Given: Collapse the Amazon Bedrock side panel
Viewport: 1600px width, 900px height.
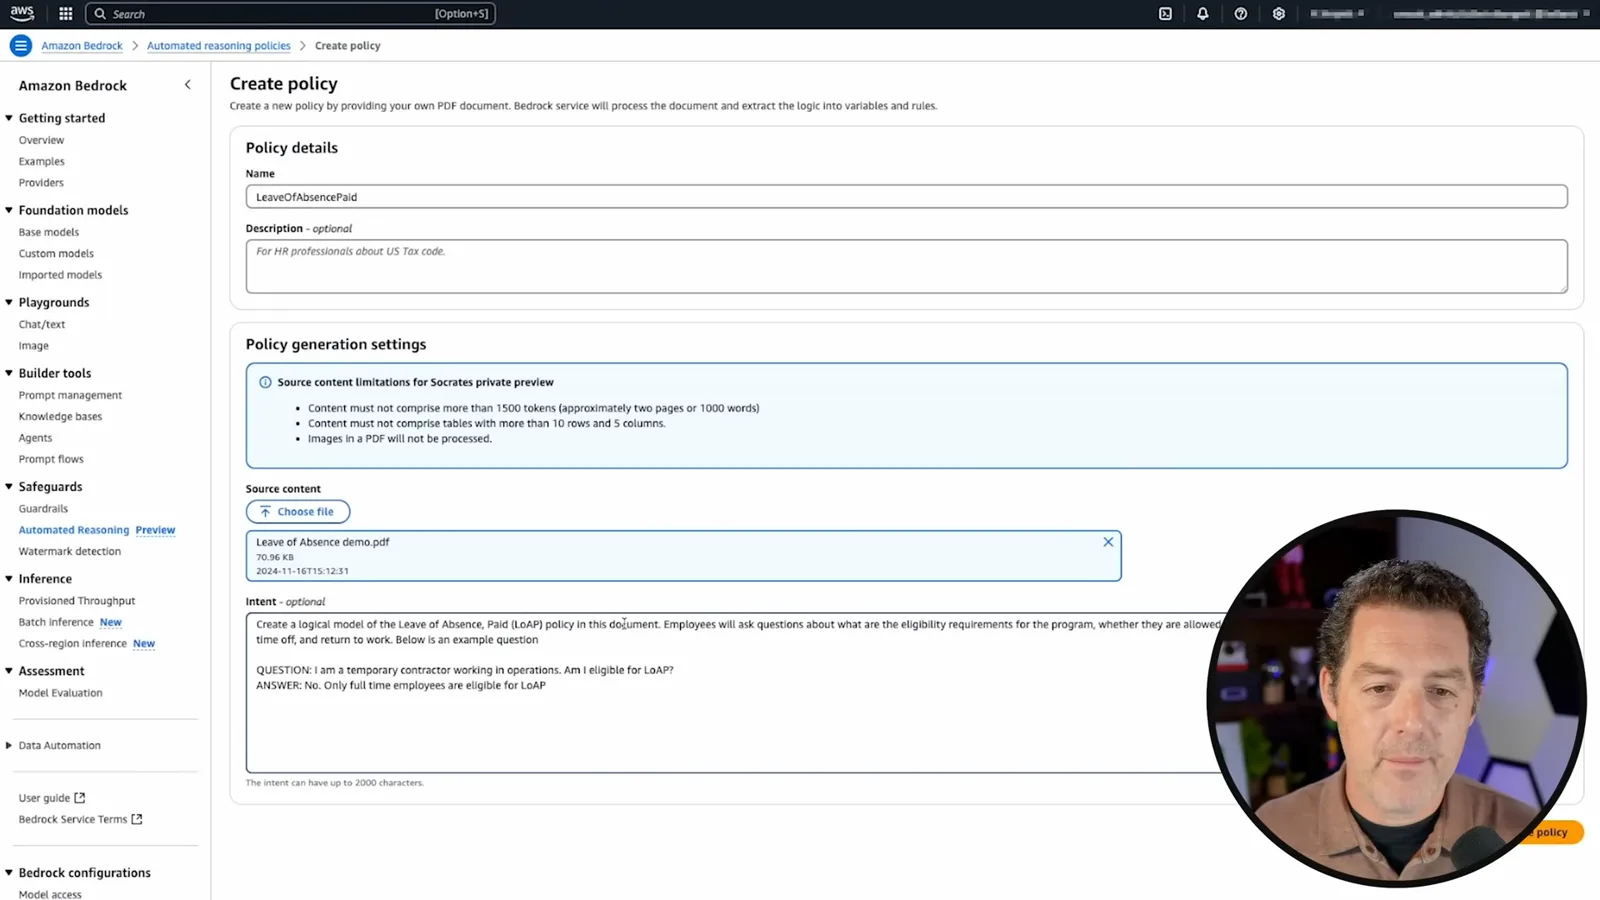Looking at the screenshot, I should [187, 85].
